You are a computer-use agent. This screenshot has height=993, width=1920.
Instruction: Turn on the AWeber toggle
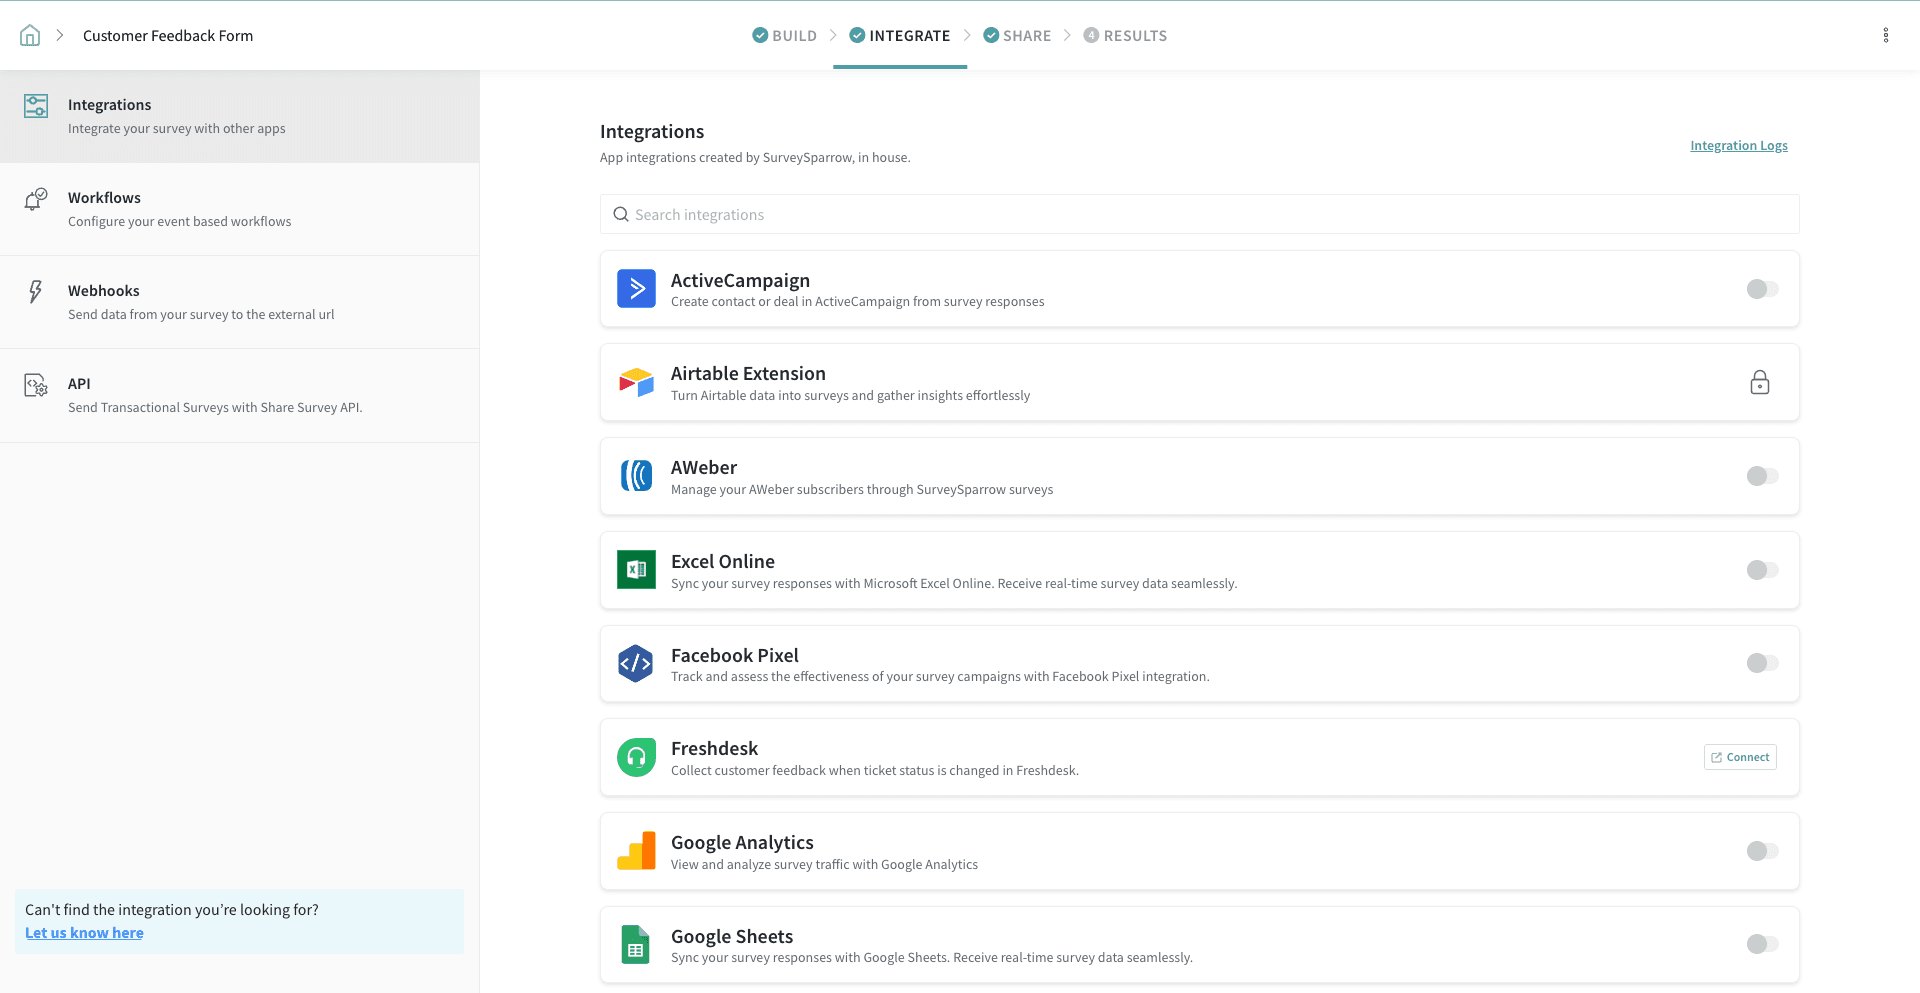tap(1761, 476)
